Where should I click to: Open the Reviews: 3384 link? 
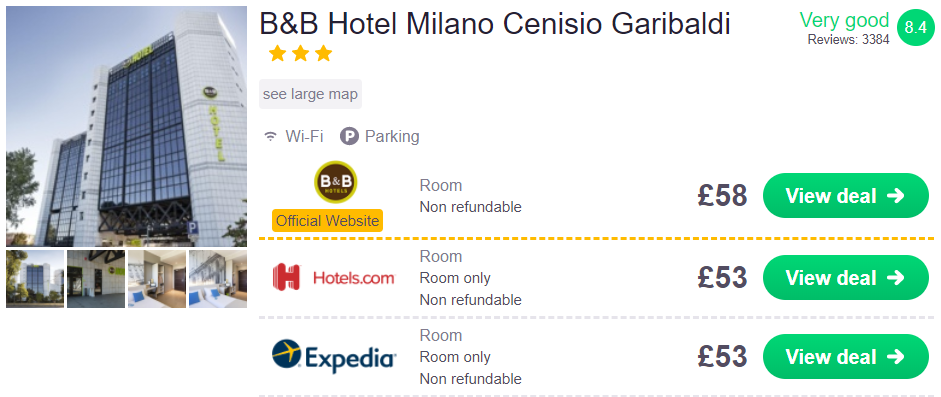point(848,40)
